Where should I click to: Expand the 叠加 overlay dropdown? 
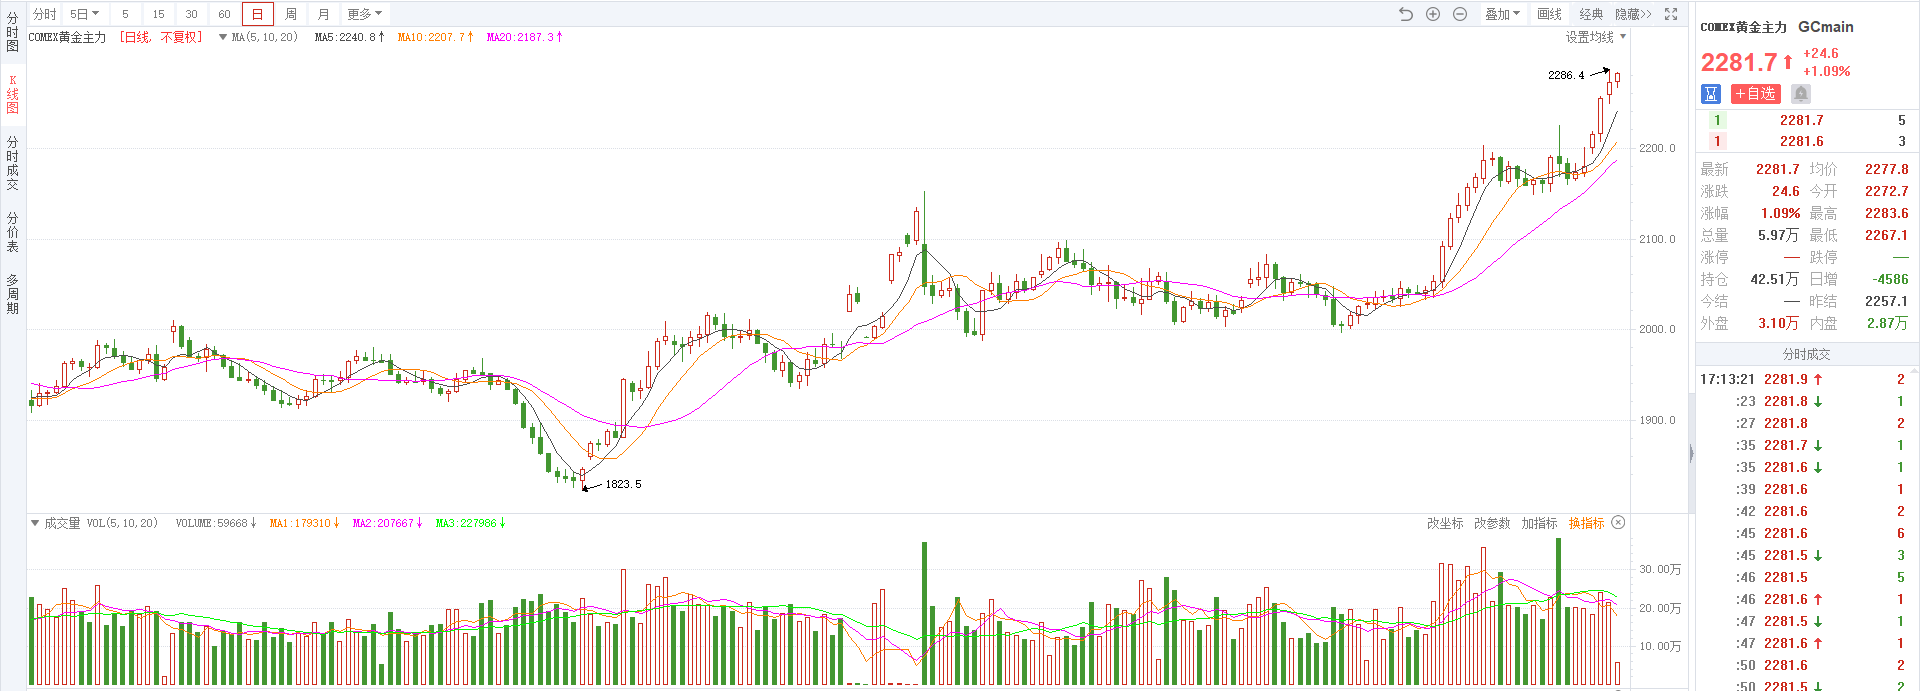pyautogui.click(x=1502, y=14)
